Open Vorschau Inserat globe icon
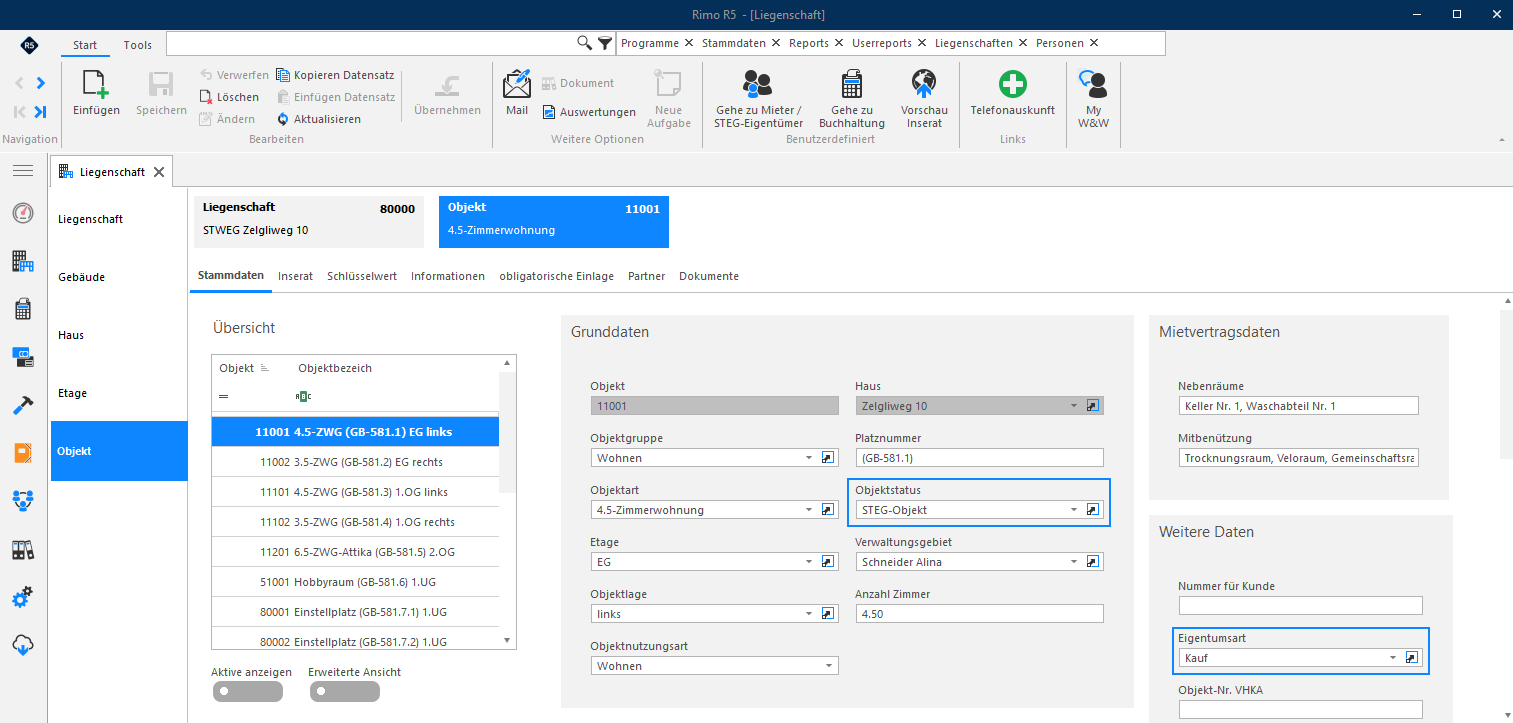 click(924, 83)
